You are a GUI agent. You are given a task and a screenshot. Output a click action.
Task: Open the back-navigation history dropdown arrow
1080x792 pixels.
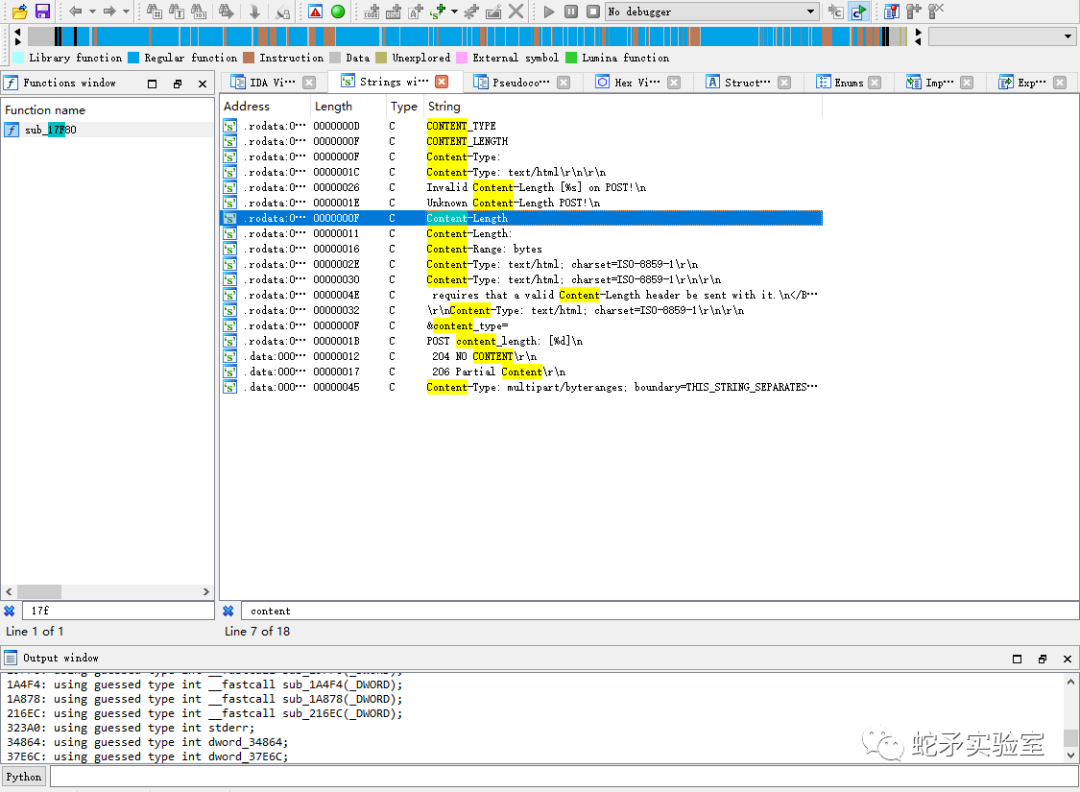(x=91, y=11)
